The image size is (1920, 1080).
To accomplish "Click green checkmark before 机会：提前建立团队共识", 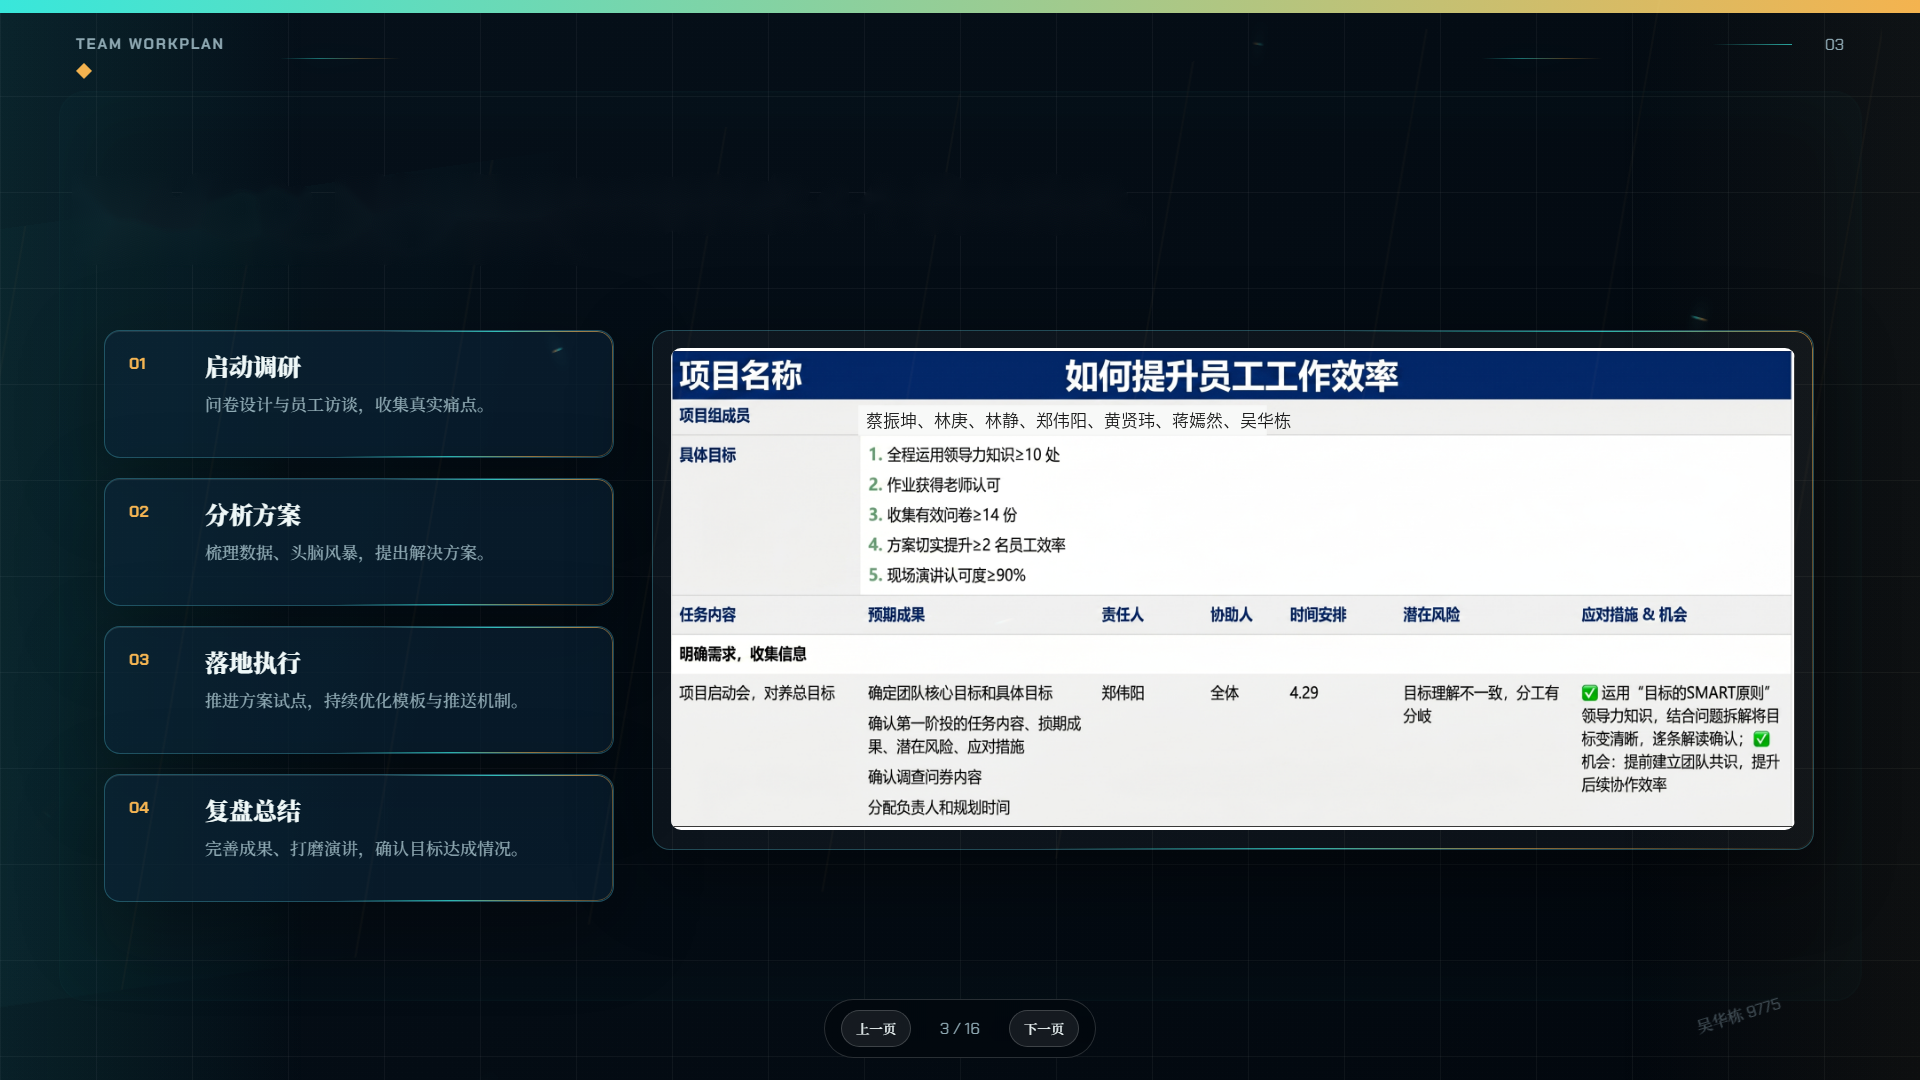I will [1762, 739].
